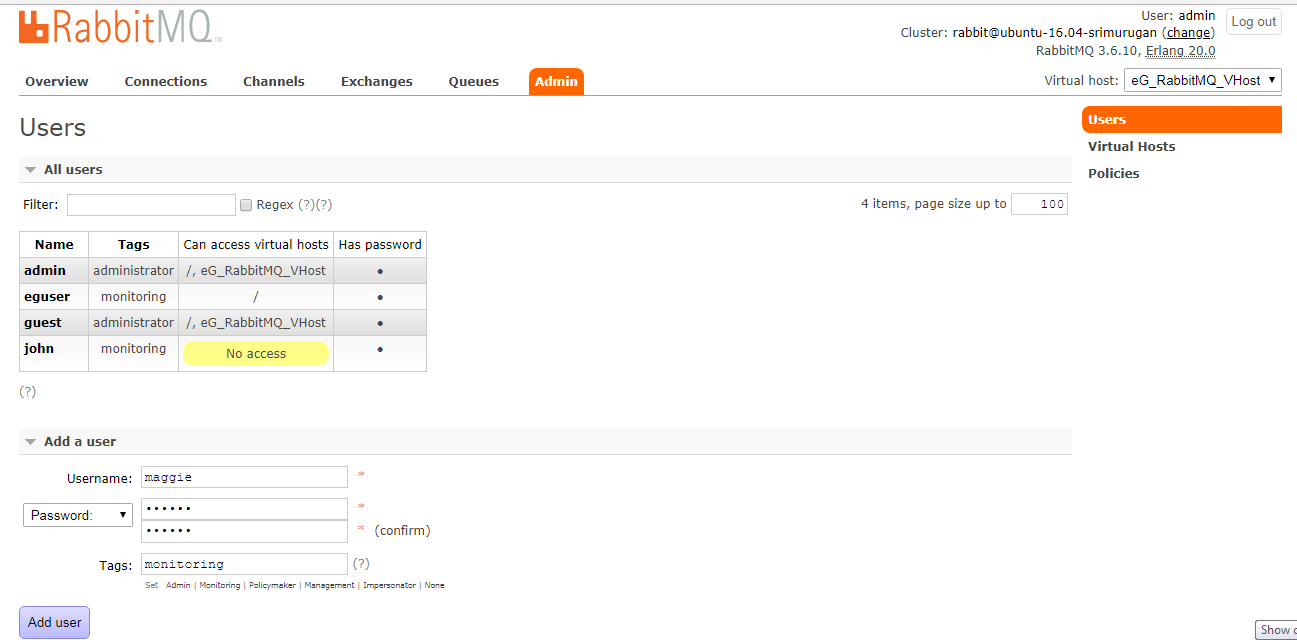Sort users by Name column
Viewport: 1297px width, 640px height.
pos(54,245)
